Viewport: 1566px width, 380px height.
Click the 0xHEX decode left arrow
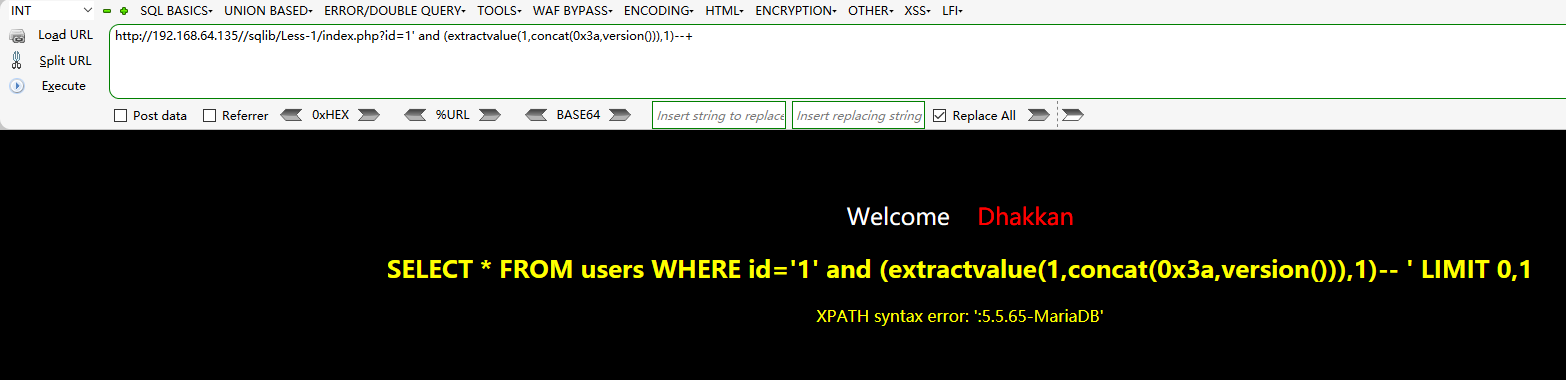click(x=291, y=115)
